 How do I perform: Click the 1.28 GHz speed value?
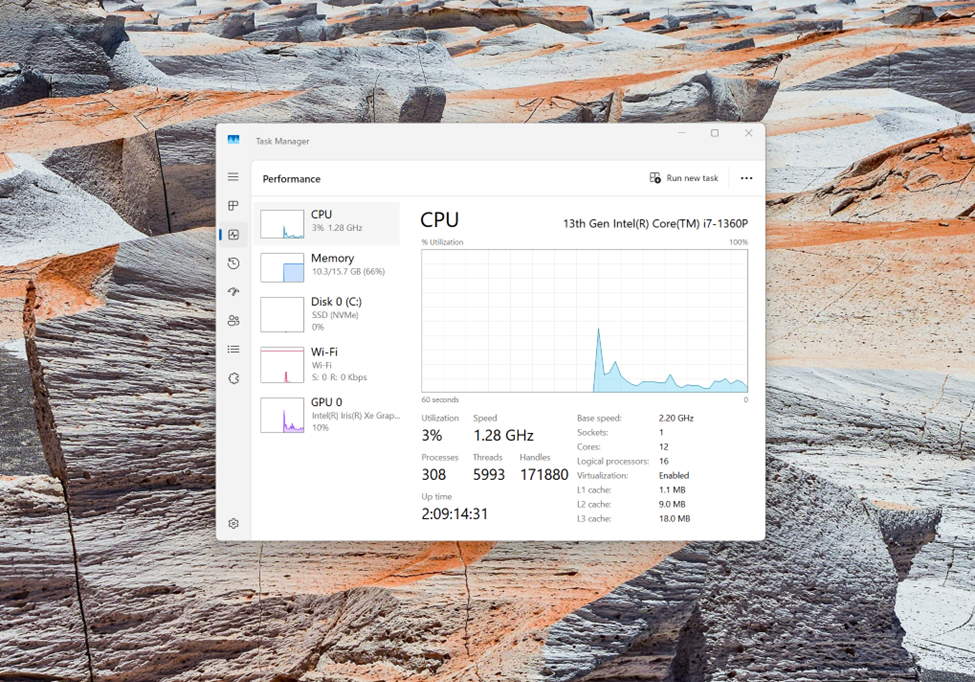[503, 435]
